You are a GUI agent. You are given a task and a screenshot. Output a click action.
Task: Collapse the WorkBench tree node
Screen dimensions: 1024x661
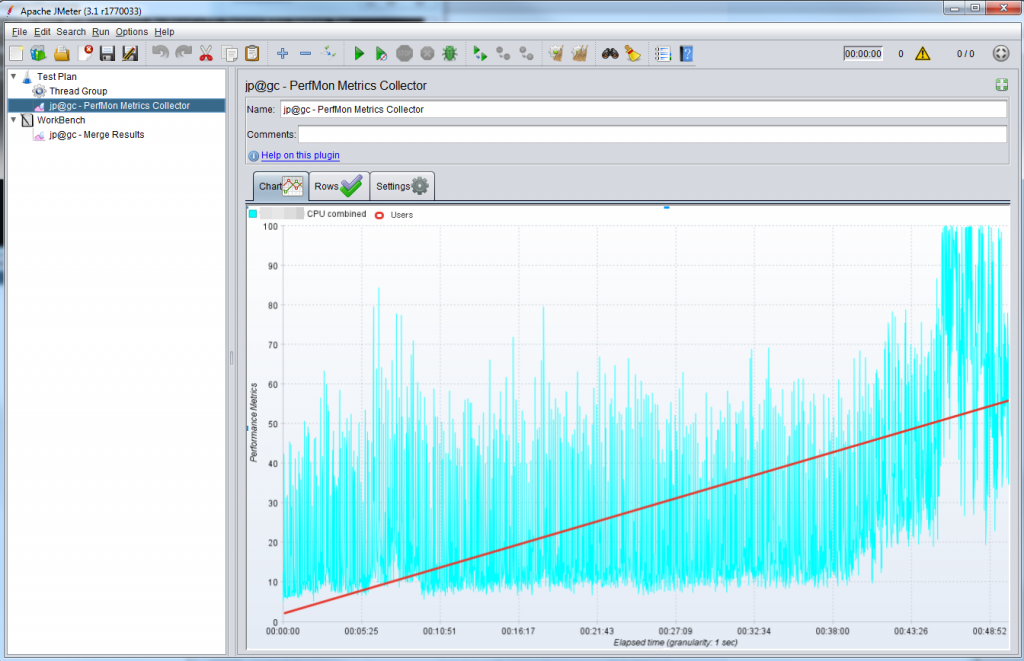[14, 120]
